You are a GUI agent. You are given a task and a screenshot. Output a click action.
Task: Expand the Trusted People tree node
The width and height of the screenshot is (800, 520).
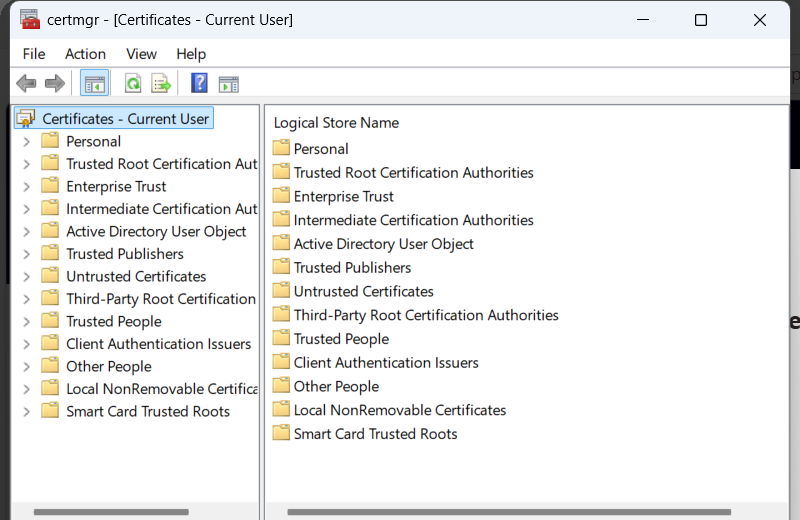pos(27,321)
